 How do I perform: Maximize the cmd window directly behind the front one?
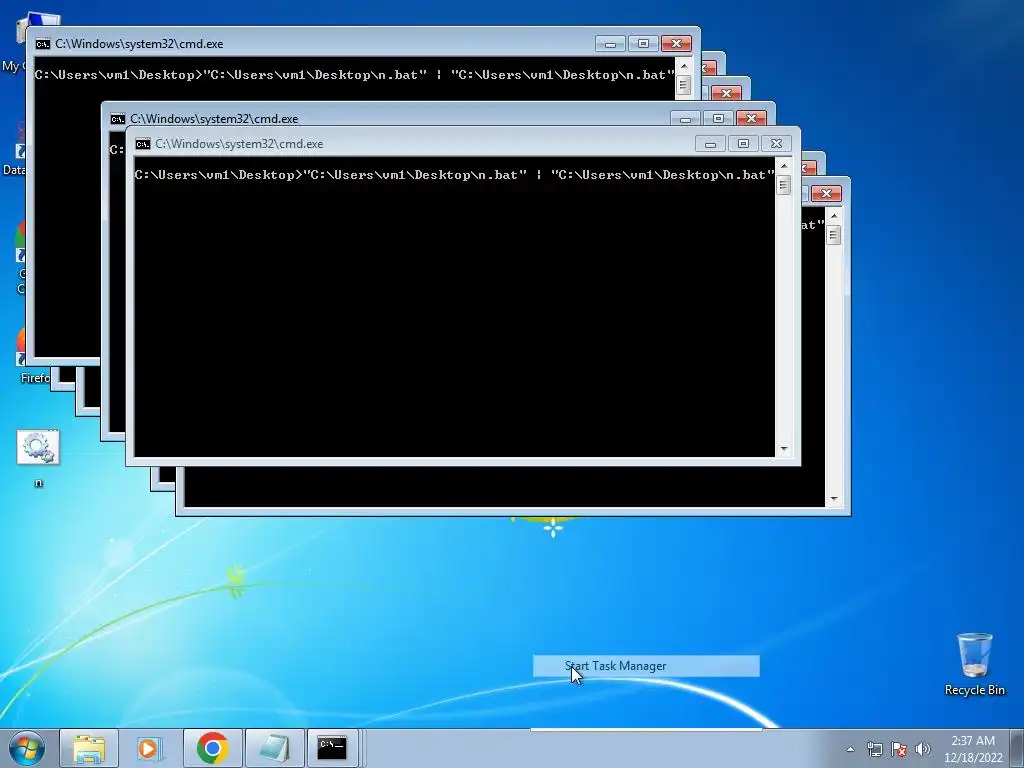click(718, 119)
